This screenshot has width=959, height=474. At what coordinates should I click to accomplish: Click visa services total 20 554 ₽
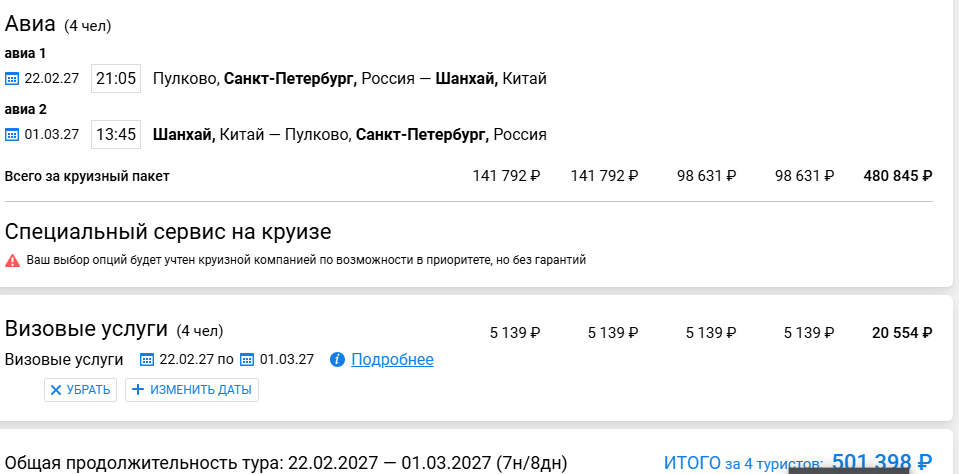[902, 333]
